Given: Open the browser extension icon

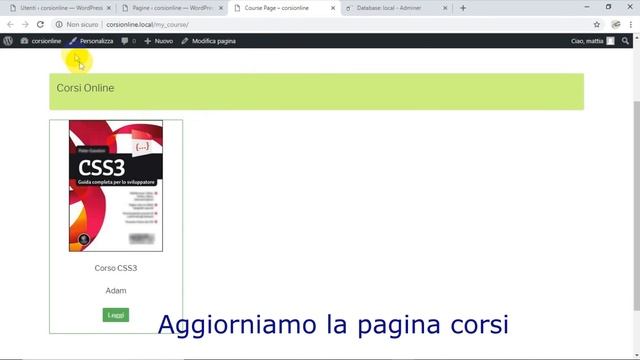Looking at the screenshot, I should pyautogui.click(x=616, y=24).
